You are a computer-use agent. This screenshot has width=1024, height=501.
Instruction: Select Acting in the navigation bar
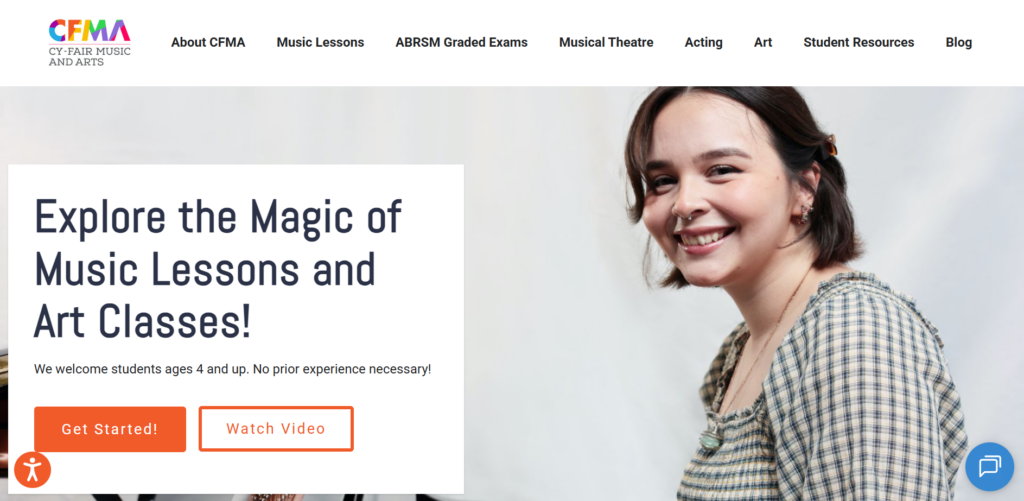(703, 42)
